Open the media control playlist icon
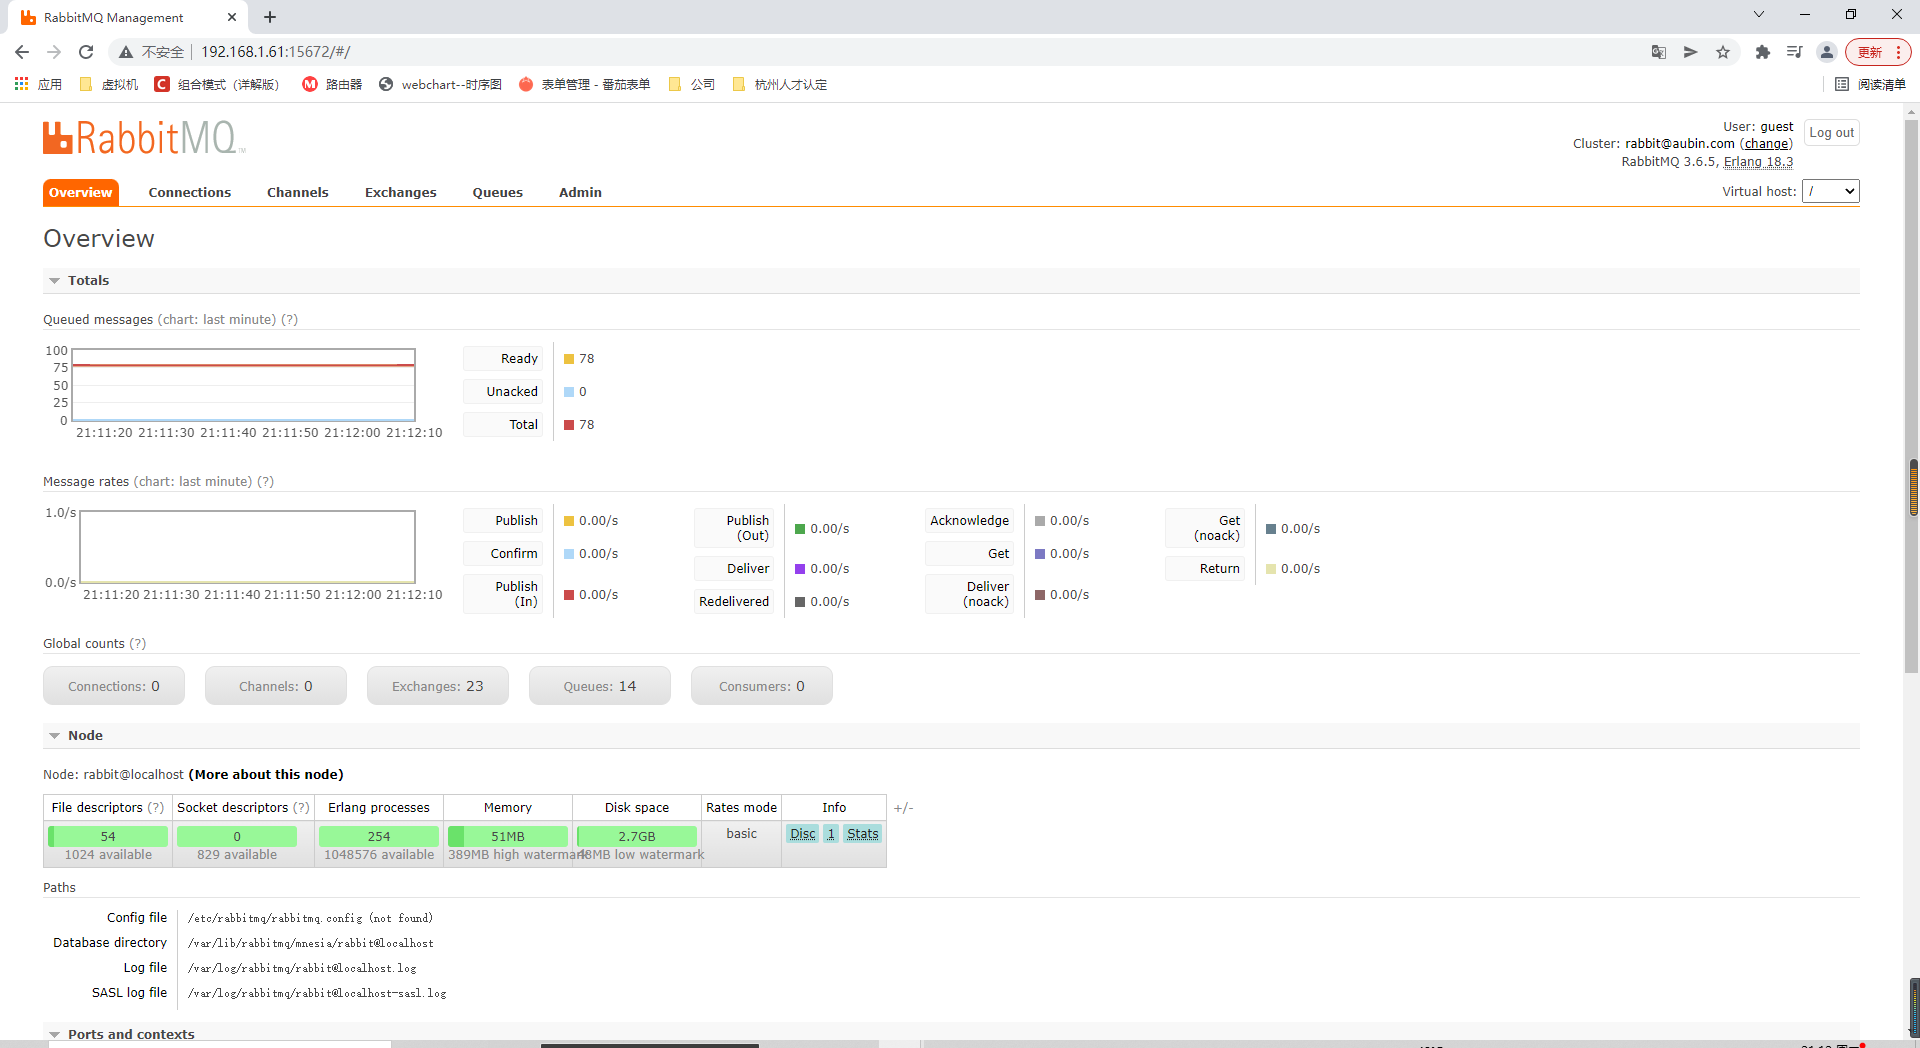Image resolution: width=1920 pixels, height=1048 pixels. 1795,52
